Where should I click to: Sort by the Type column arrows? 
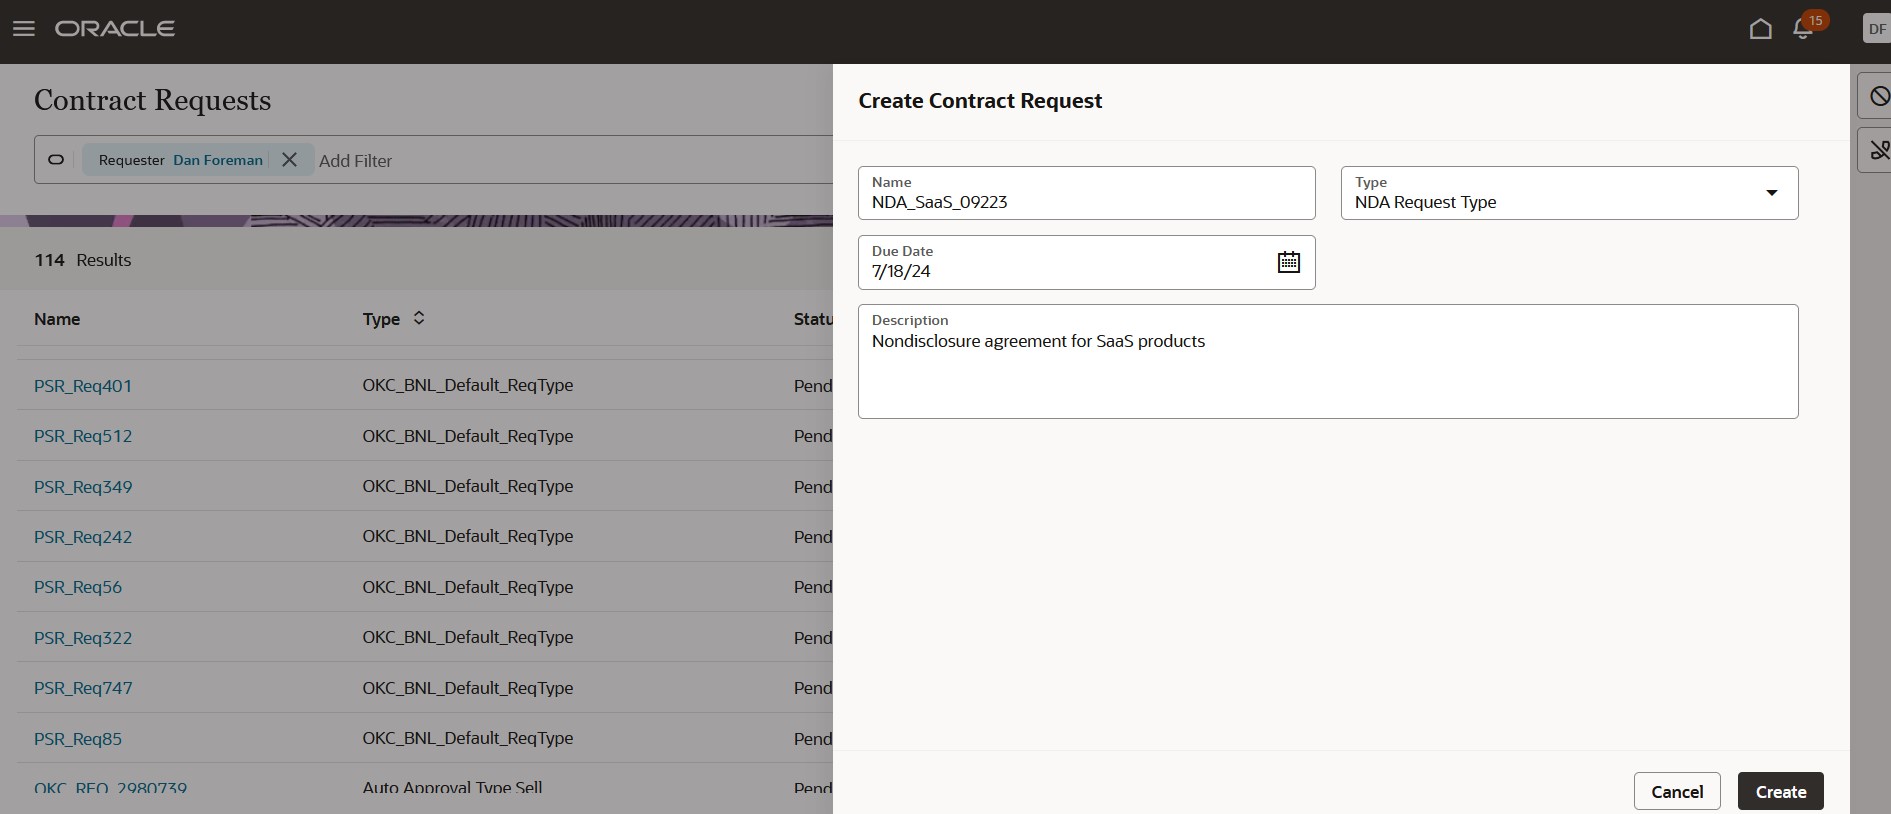click(x=419, y=318)
